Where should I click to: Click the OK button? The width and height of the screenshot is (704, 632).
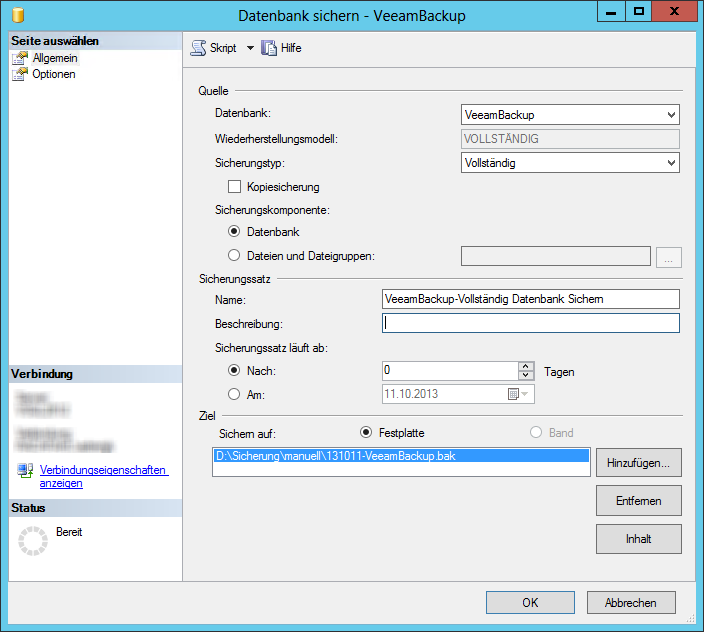click(530, 602)
